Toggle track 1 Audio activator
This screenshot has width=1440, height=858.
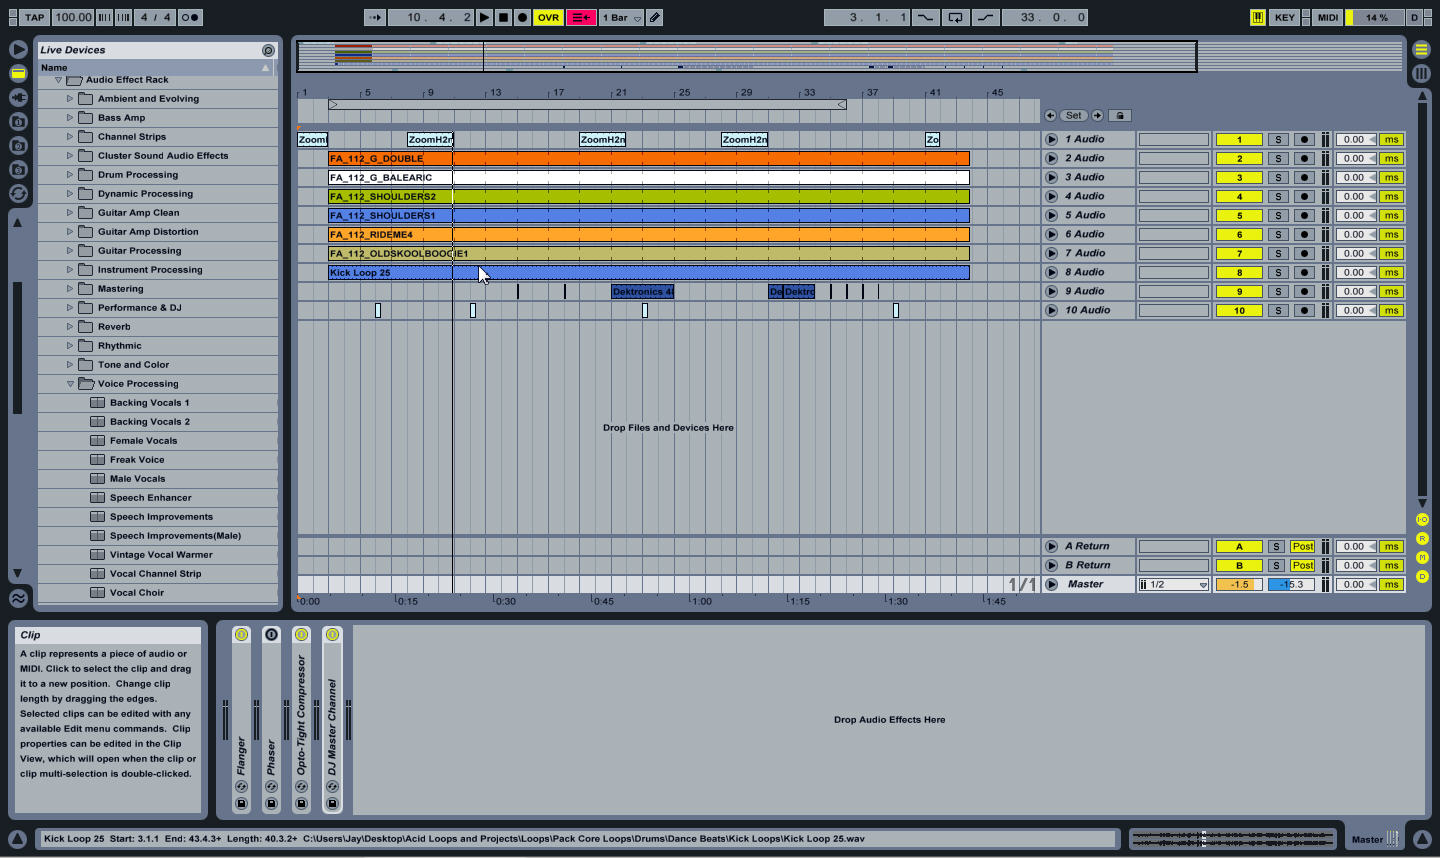coord(1239,139)
